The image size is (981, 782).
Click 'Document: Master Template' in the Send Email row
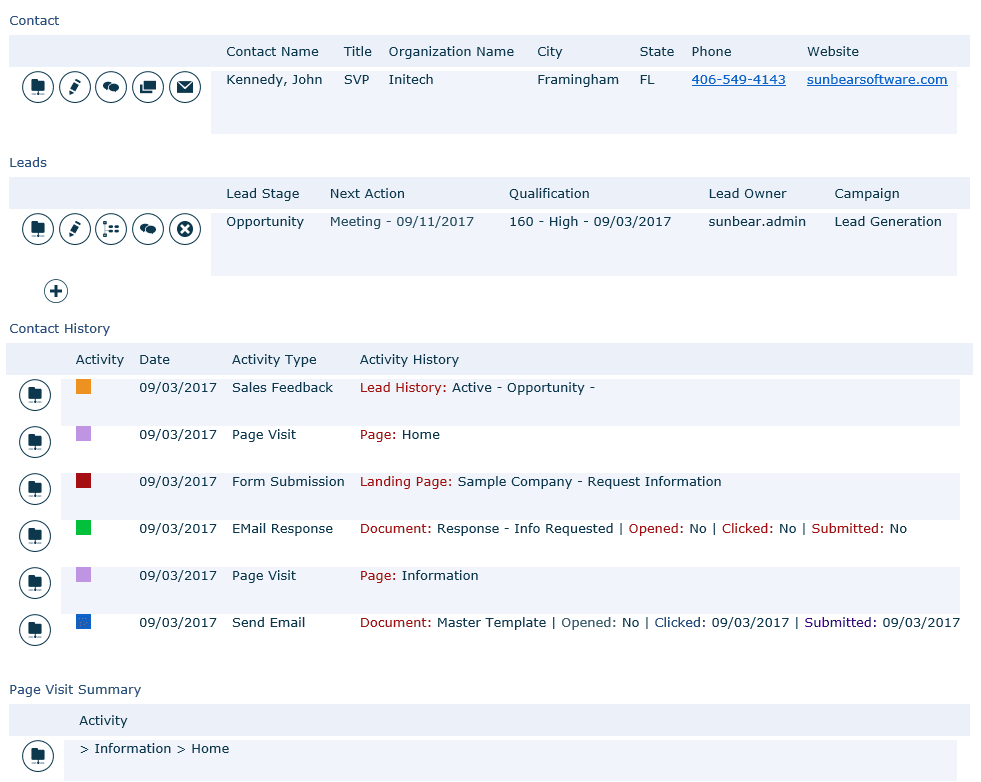452,622
